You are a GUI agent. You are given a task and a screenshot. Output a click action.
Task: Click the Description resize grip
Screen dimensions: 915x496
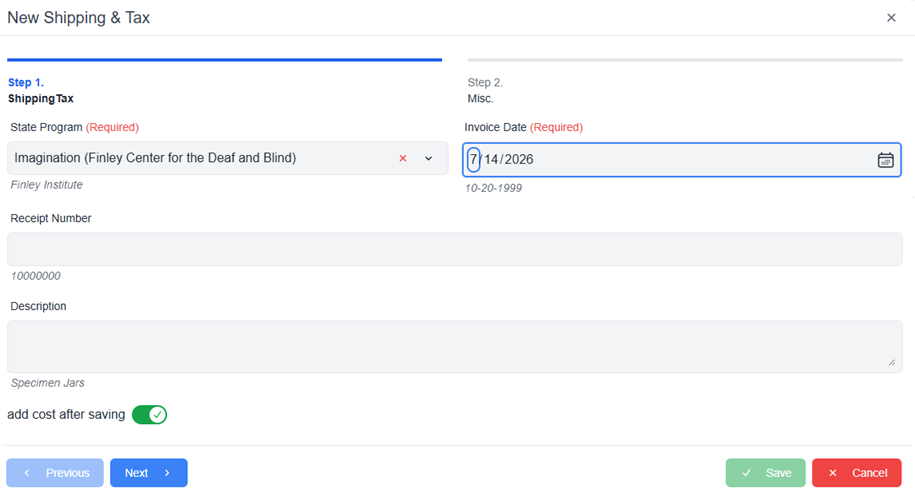point(892,362)
